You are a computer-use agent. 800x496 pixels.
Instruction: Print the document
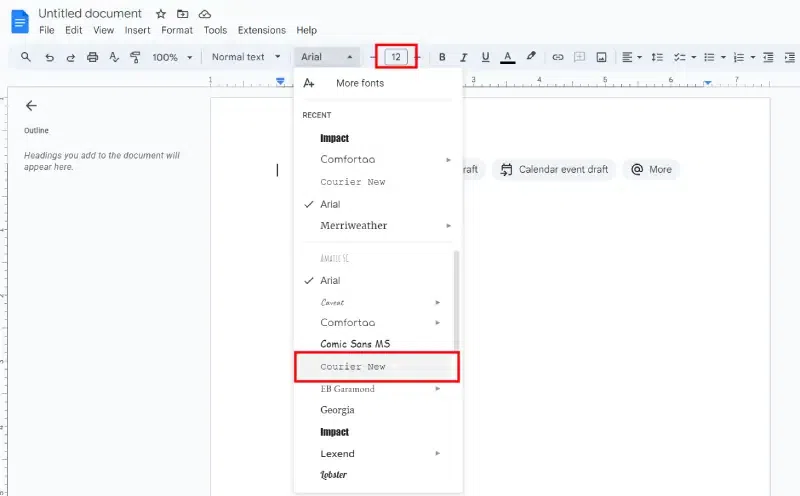pyautogui.click(x=92, y=57)
